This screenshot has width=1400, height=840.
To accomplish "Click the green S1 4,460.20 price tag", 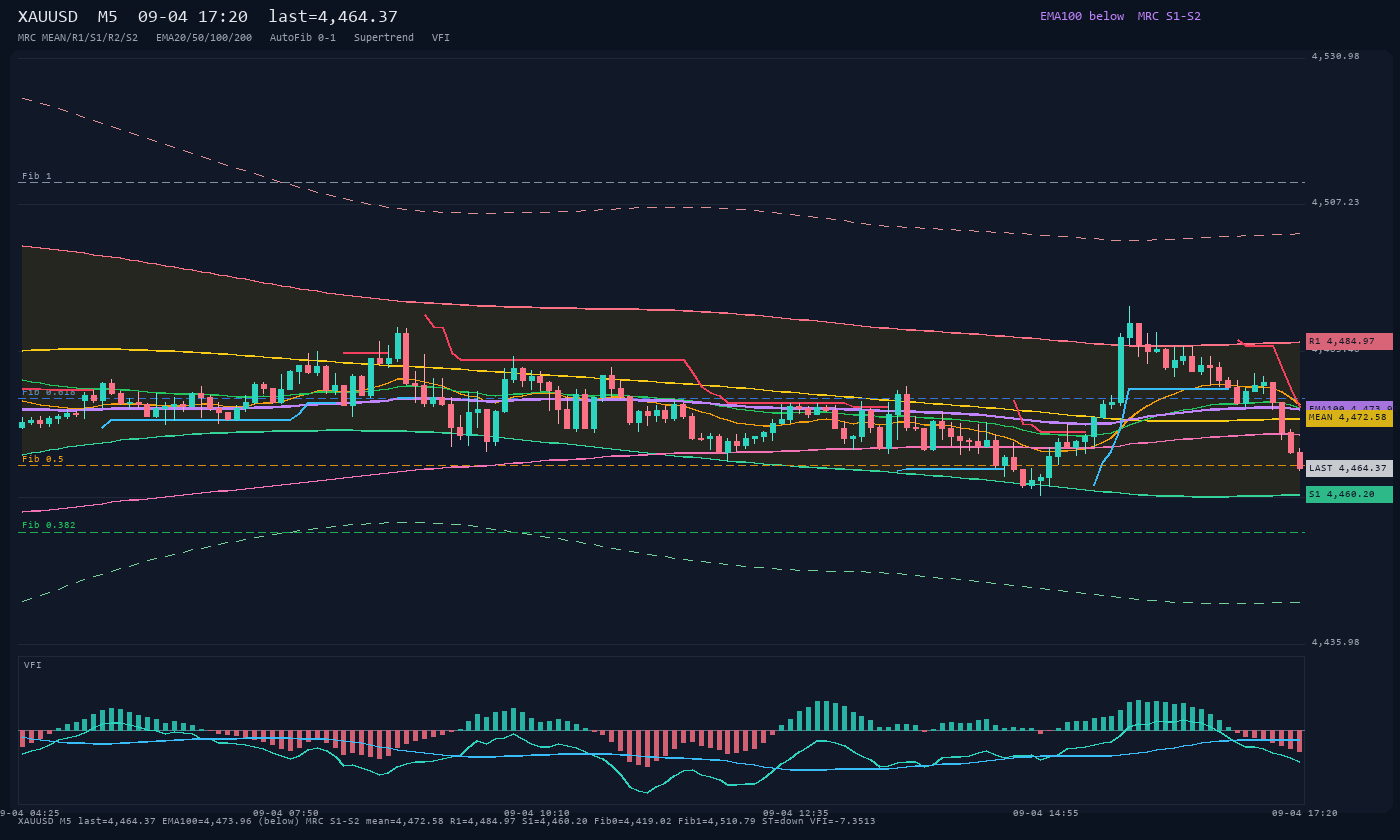I will pyautogui.click(x=1349, y=494).
